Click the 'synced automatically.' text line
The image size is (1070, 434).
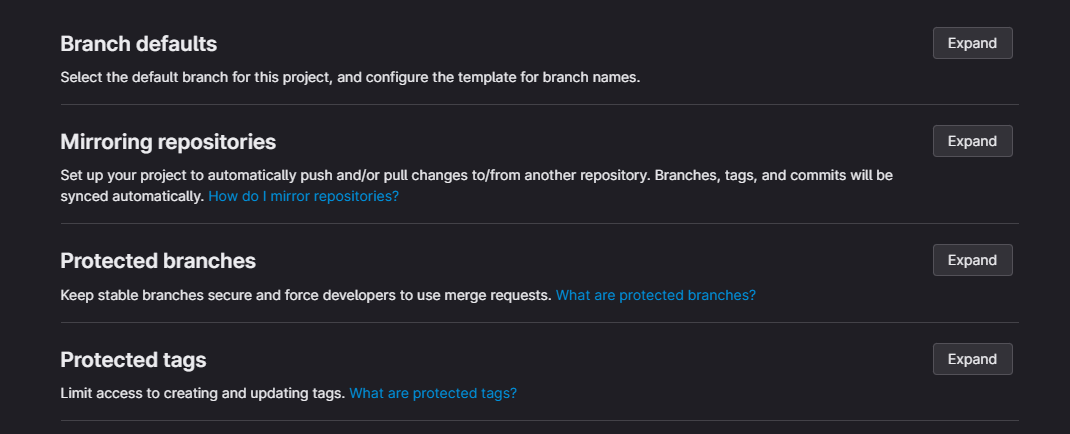[132, 197]
